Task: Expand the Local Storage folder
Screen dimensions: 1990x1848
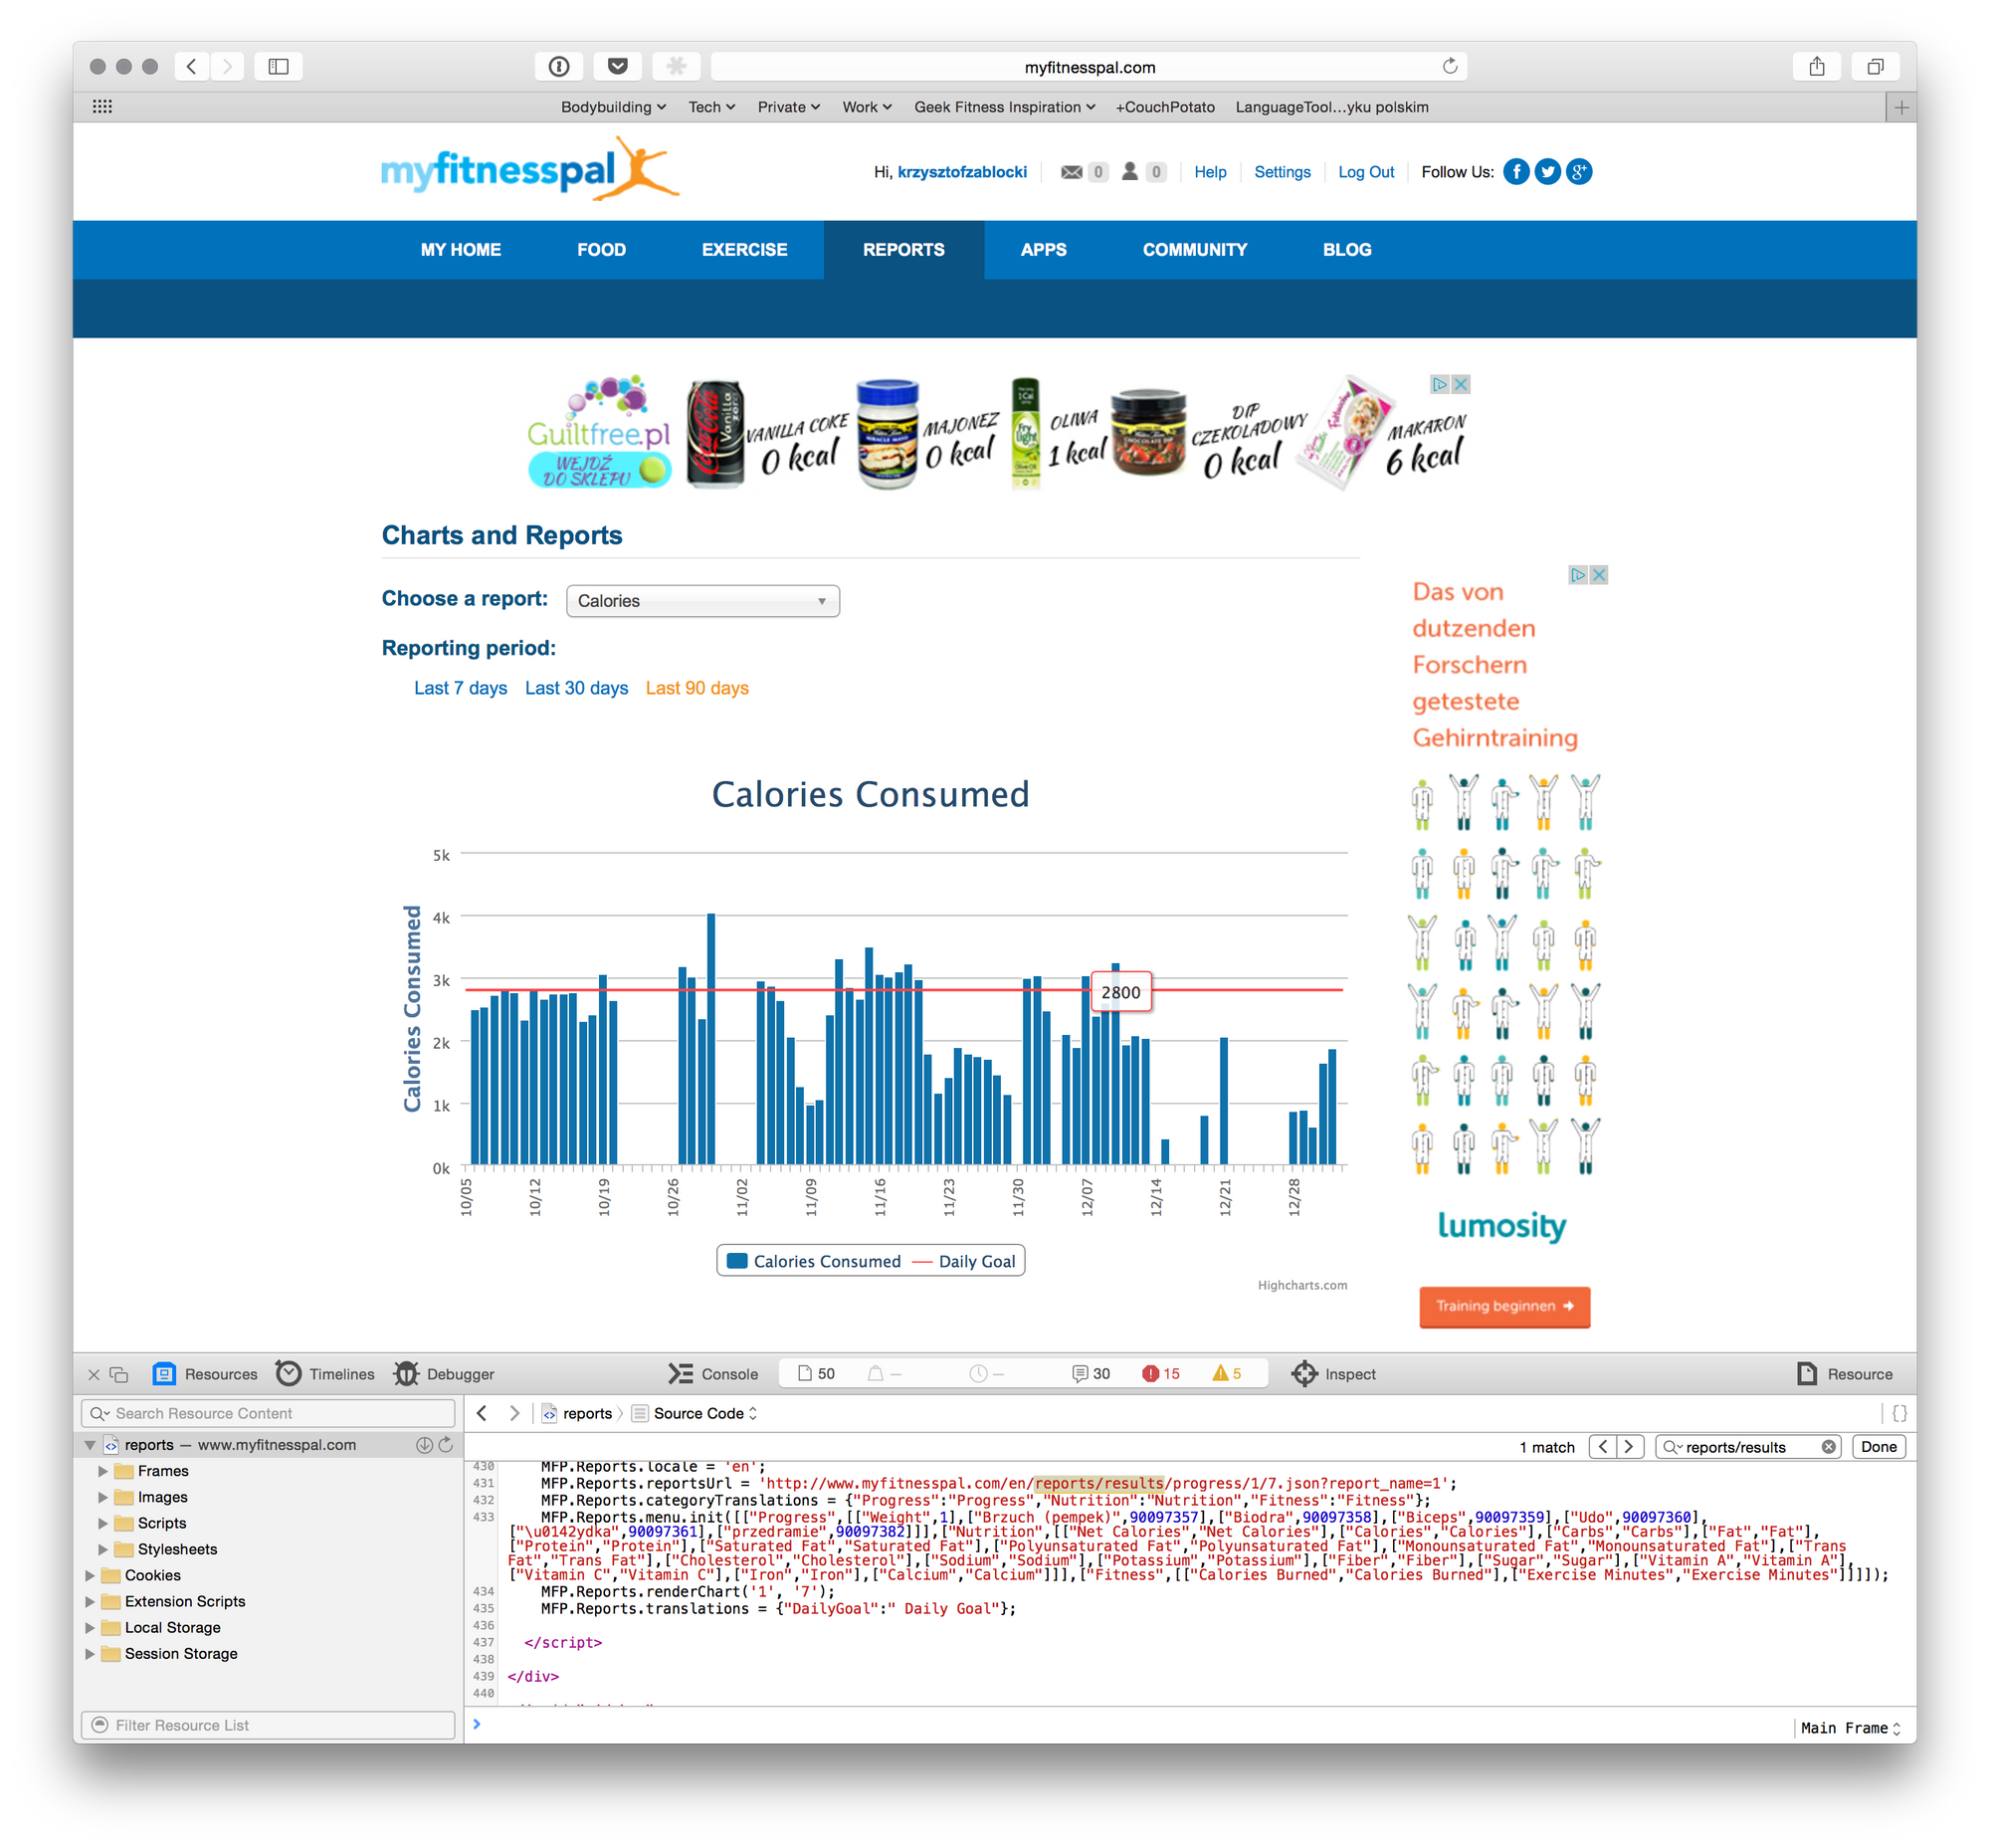Action: 90,1627
